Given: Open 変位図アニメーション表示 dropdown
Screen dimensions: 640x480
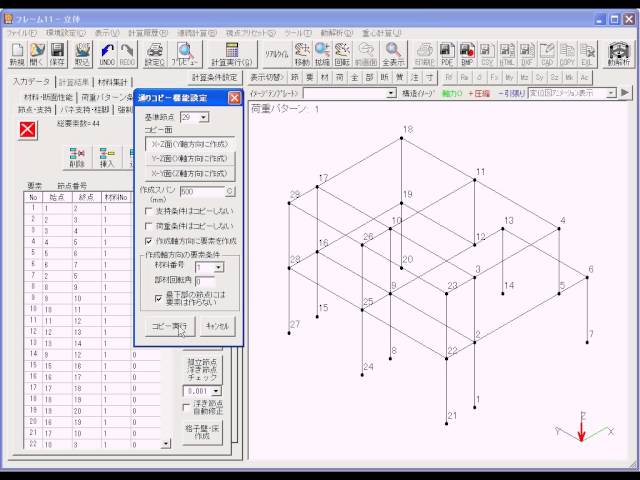Looking at the screenshot, I should coord(611,93).
